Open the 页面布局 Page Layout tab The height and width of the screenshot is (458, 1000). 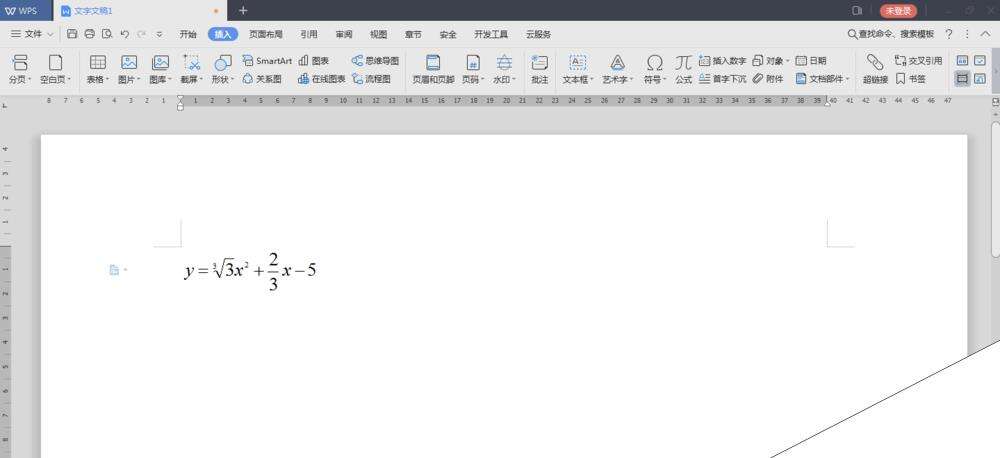(x=266, y=34)
